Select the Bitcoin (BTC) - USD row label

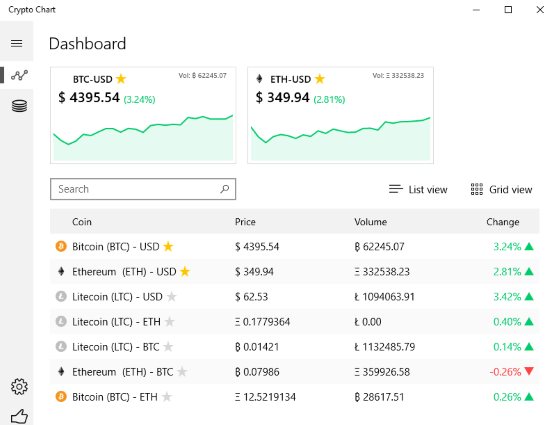(116, 247)
